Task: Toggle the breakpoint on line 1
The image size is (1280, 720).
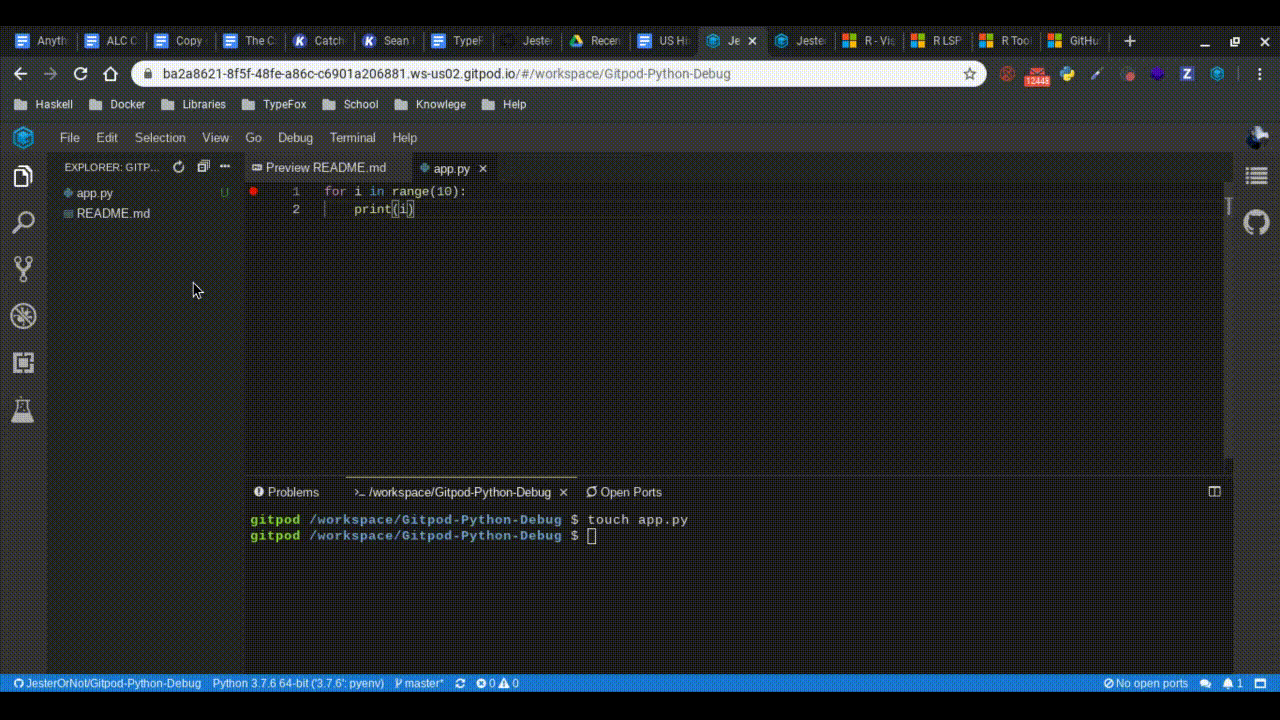Action: [x=253, y=191]
